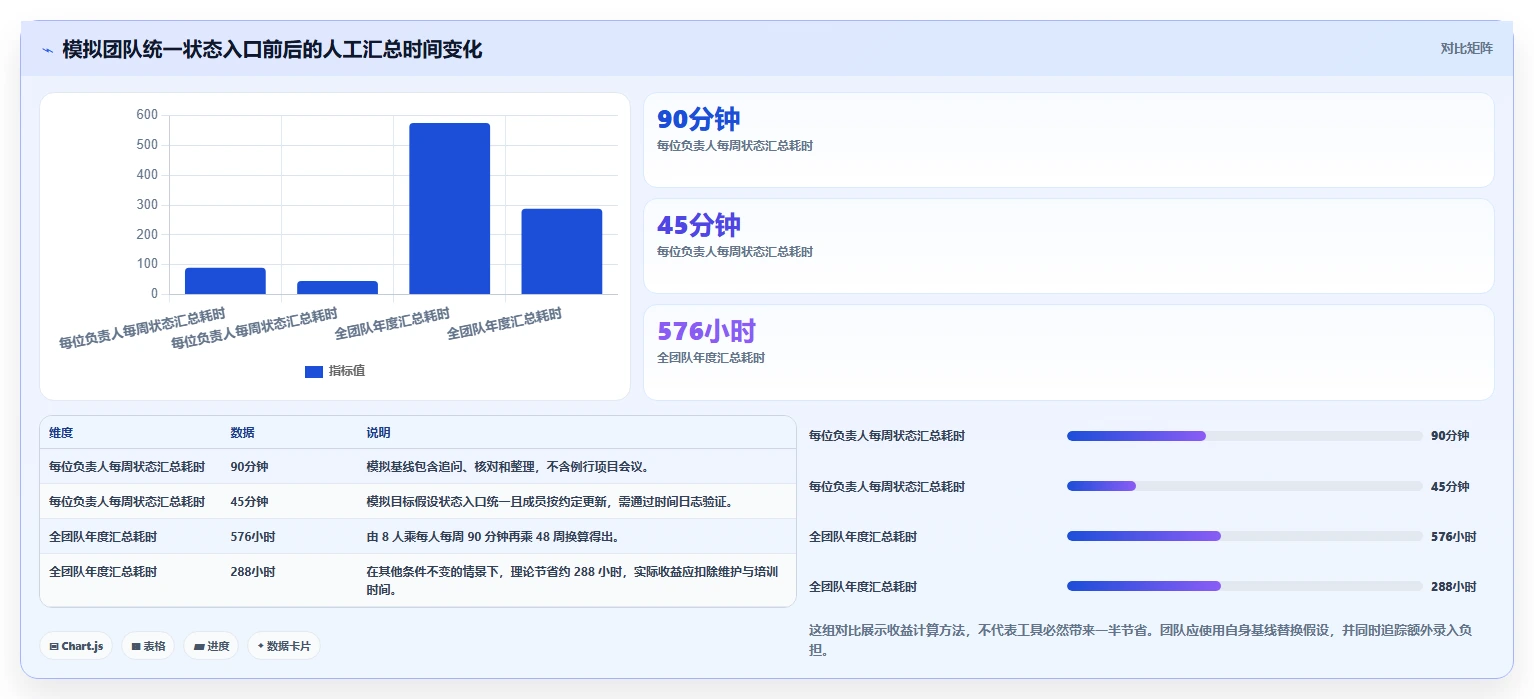Click the 说明 column header
The height and width of the screenshot is (699, 1534).
coord(378,433)
